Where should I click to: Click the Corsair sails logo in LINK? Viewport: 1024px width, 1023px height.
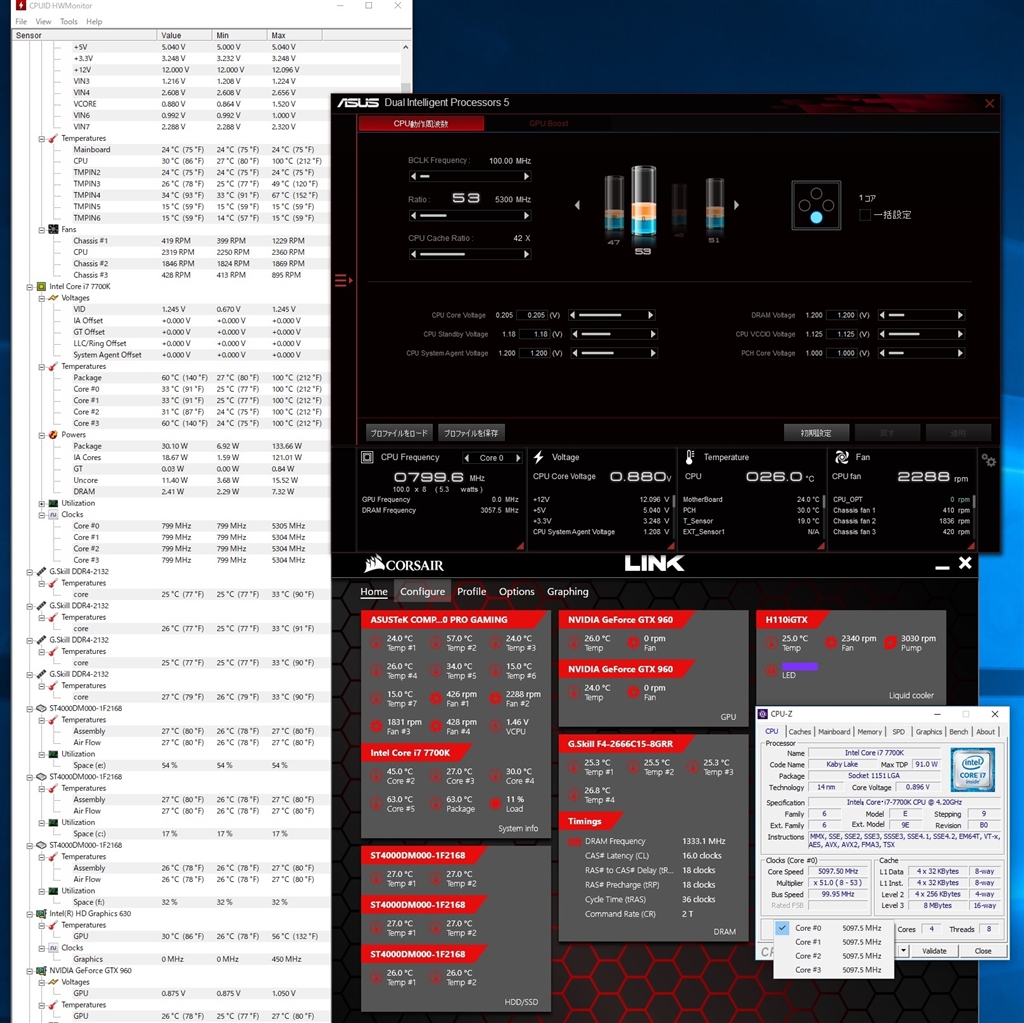point(375,563)
